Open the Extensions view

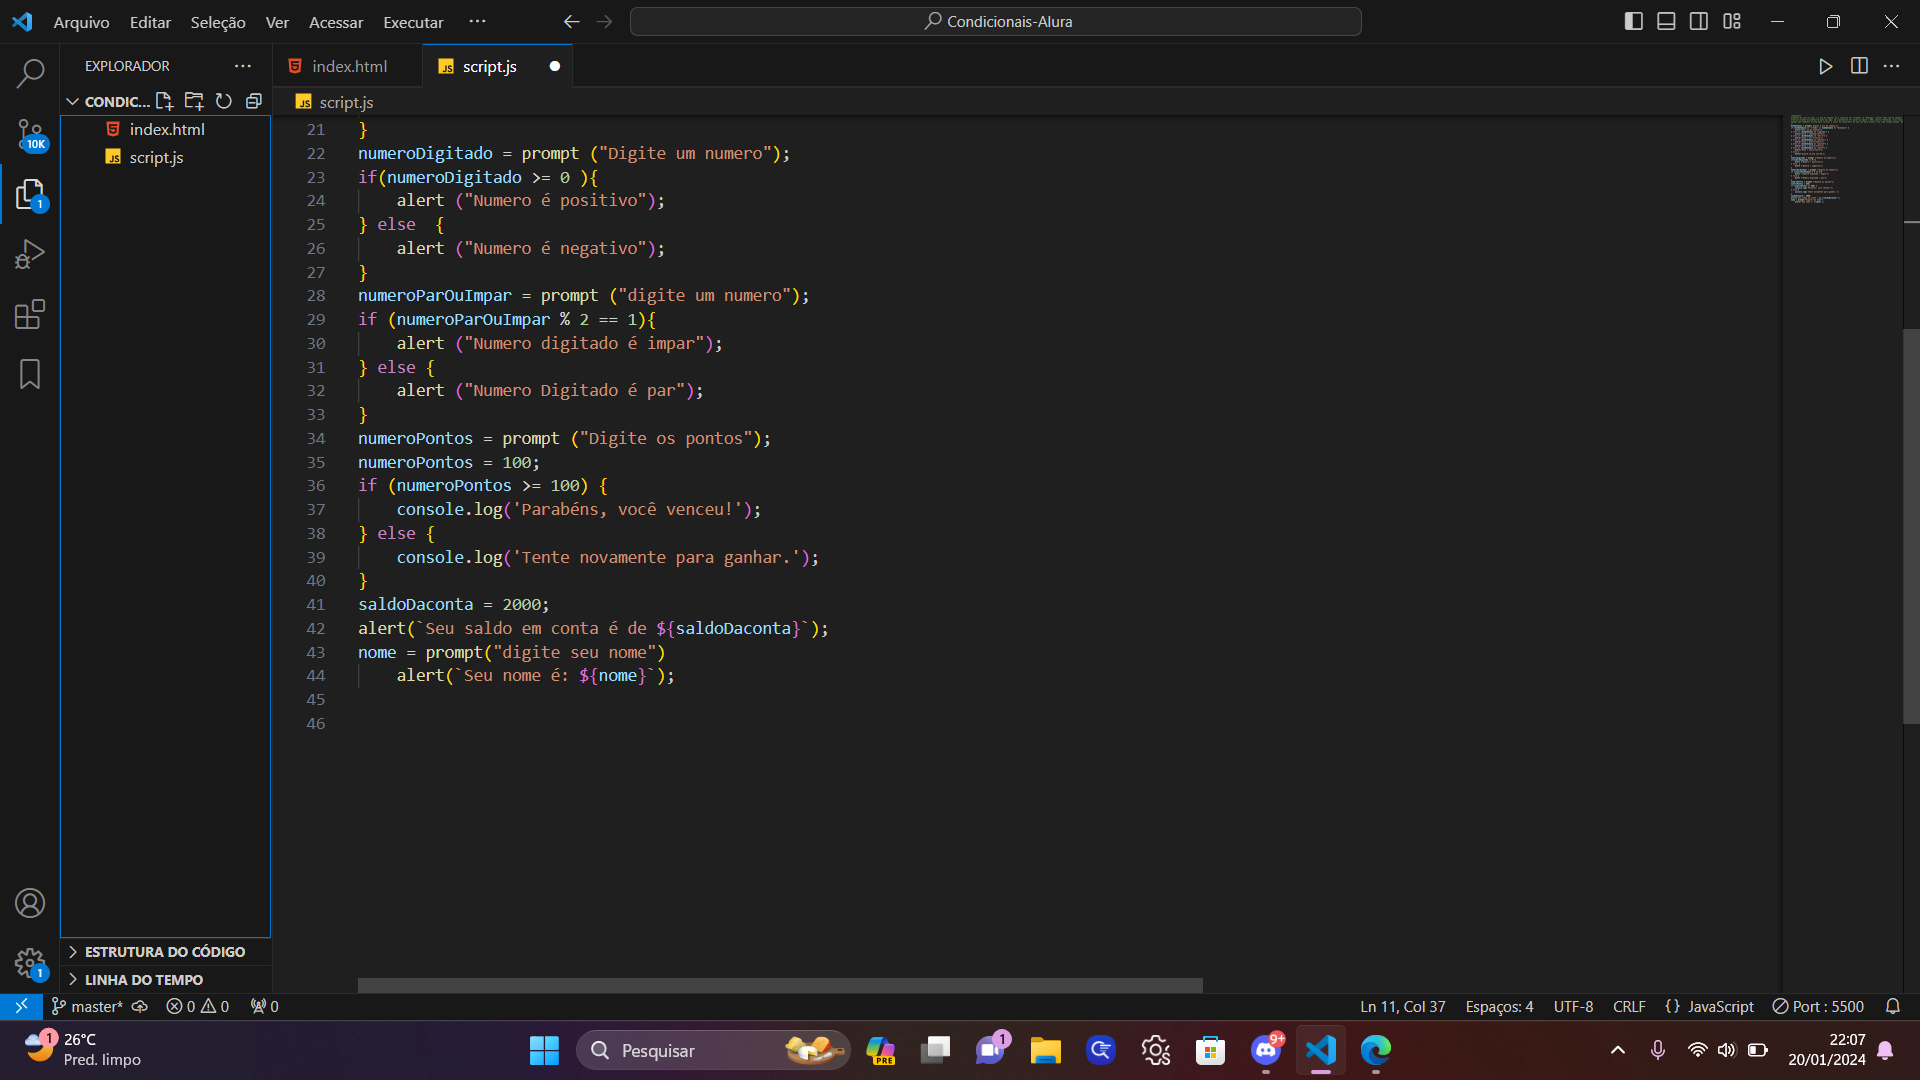[x=30, y=314]
